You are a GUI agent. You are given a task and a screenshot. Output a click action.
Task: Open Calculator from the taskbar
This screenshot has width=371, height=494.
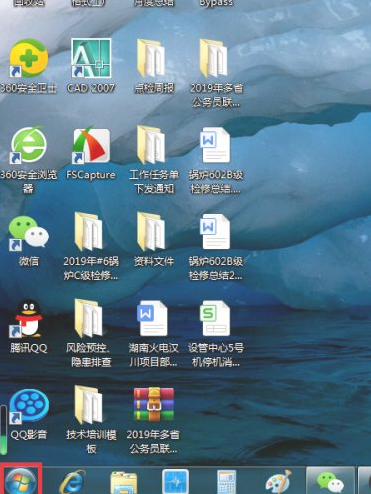[227, 482]
